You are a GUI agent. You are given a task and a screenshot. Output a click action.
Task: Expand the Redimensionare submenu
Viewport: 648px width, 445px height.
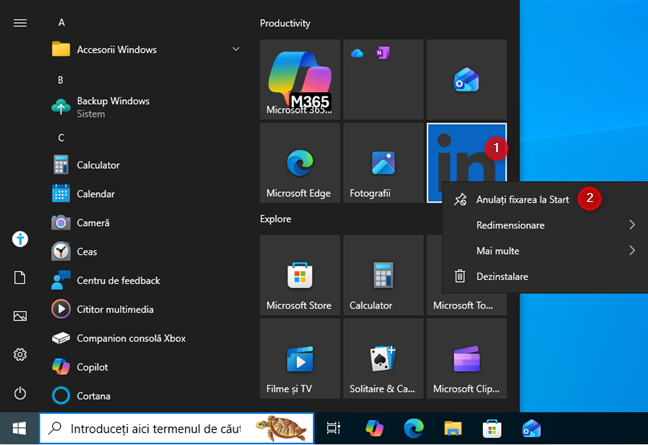pos(545,225)
